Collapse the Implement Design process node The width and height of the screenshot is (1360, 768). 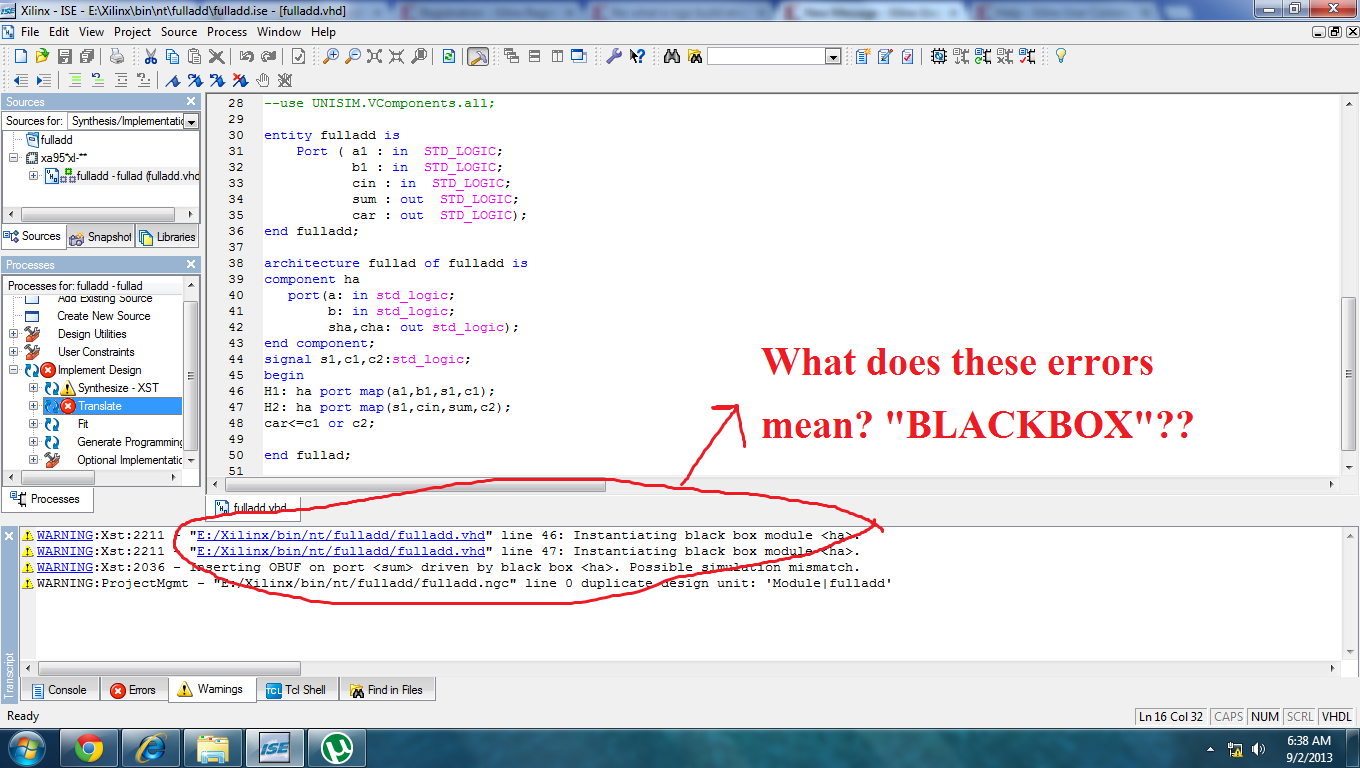click(x=13, y=370)
